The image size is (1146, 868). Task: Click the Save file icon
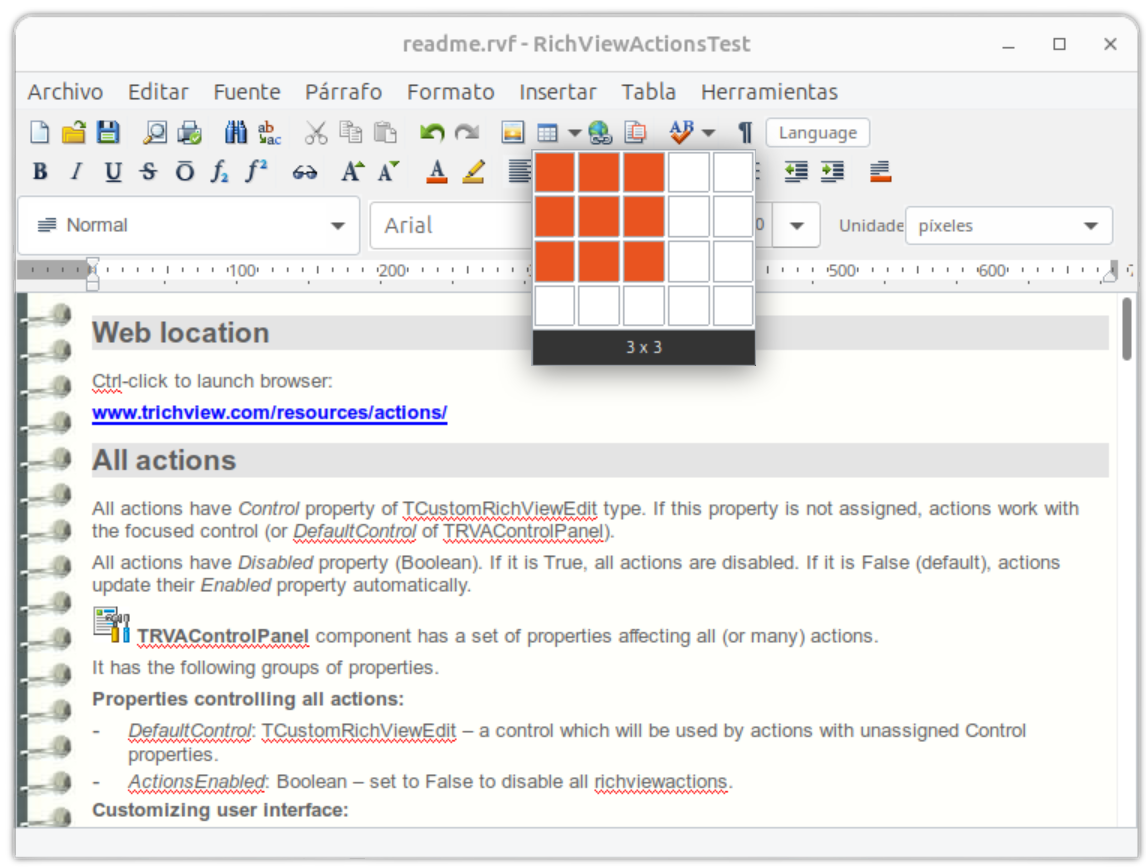pos(107,132)
